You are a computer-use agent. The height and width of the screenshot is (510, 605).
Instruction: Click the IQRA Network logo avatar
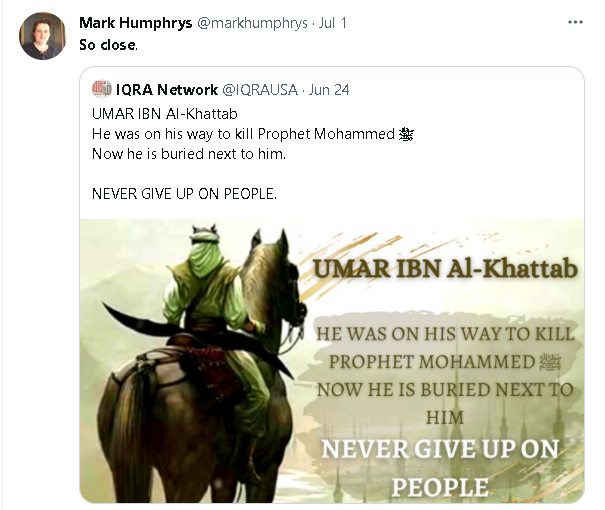(101, 89)
